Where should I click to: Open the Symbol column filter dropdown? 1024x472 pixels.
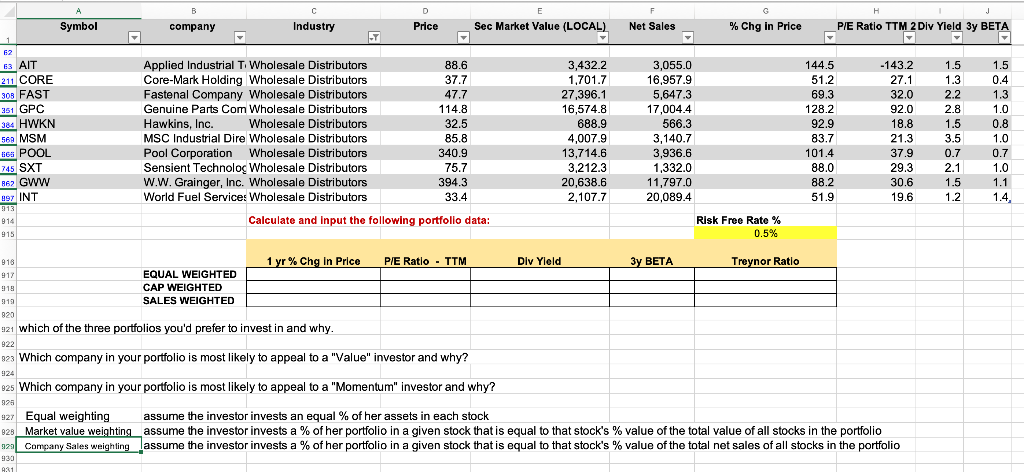pos(134,39)
